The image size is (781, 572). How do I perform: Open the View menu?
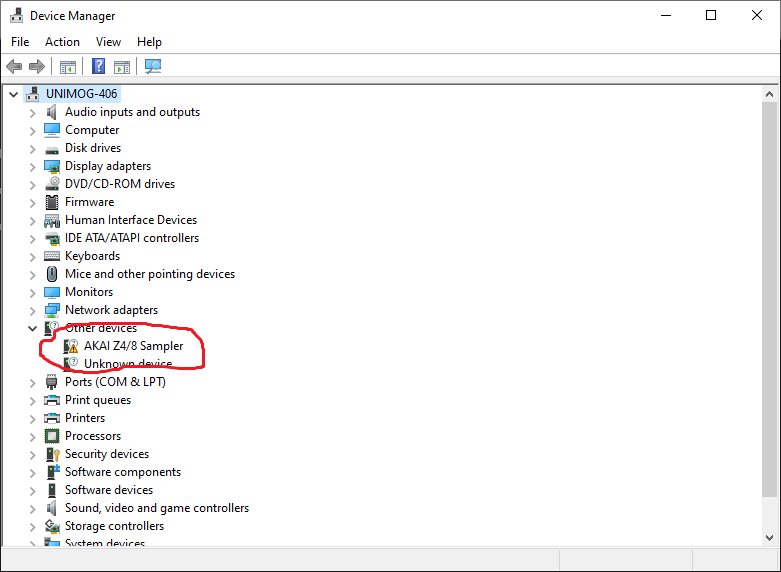pos(108,42)
